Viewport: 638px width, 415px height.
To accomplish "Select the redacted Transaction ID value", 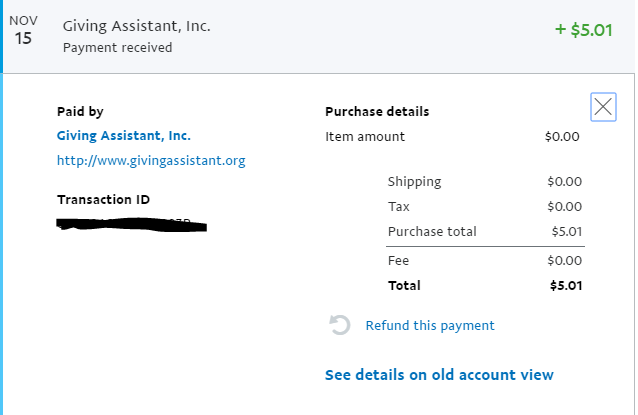I will coord(130,225).
